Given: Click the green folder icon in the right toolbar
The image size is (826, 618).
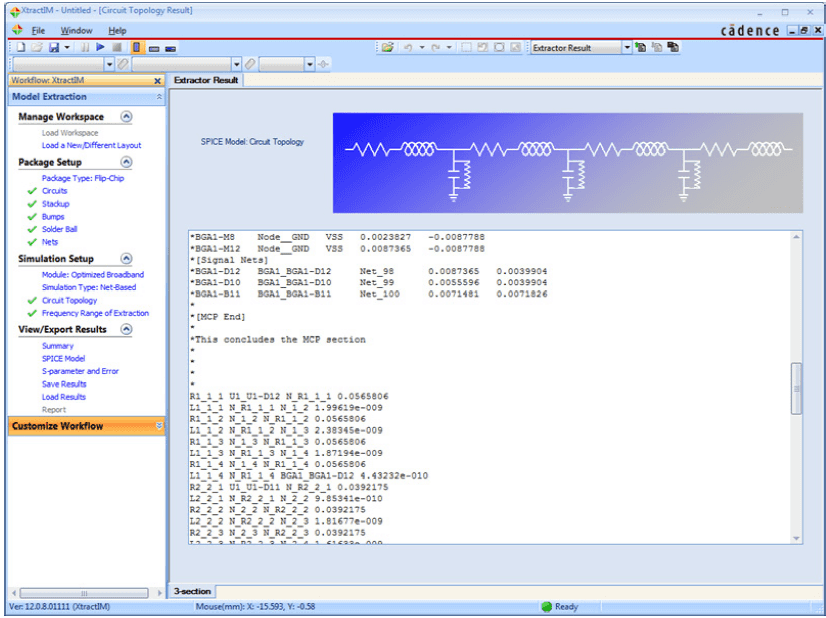Looking at the screenshot, I should tap(388, 47).
